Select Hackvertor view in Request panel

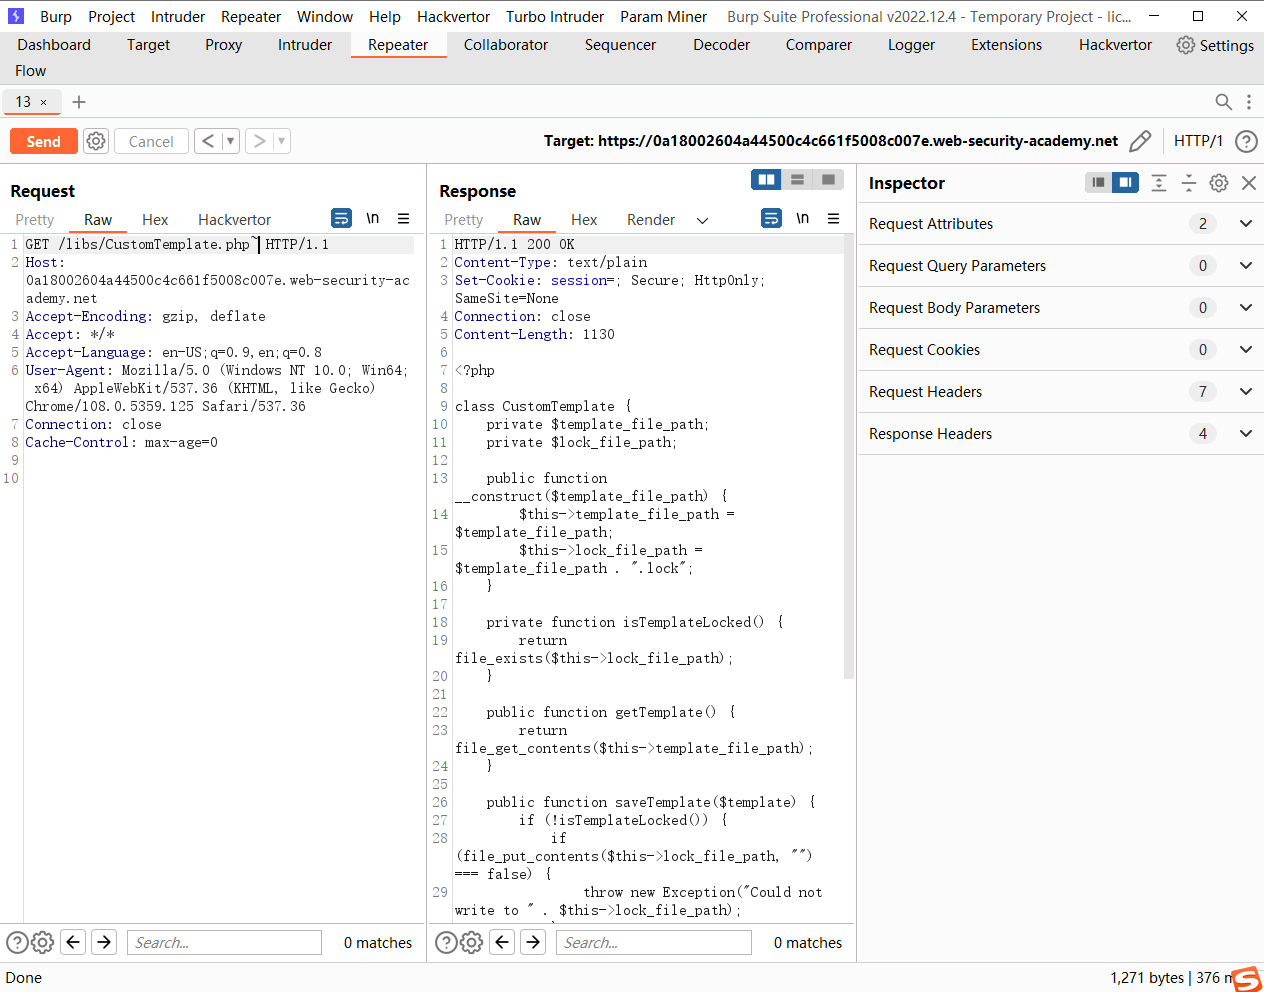234,220
